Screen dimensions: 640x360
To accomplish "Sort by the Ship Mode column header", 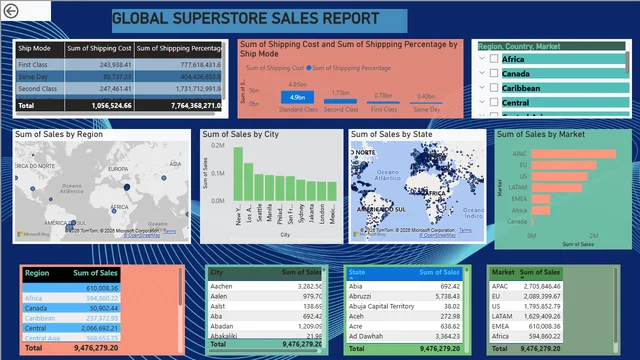I will pyautogui.click(x=40, y=49).
